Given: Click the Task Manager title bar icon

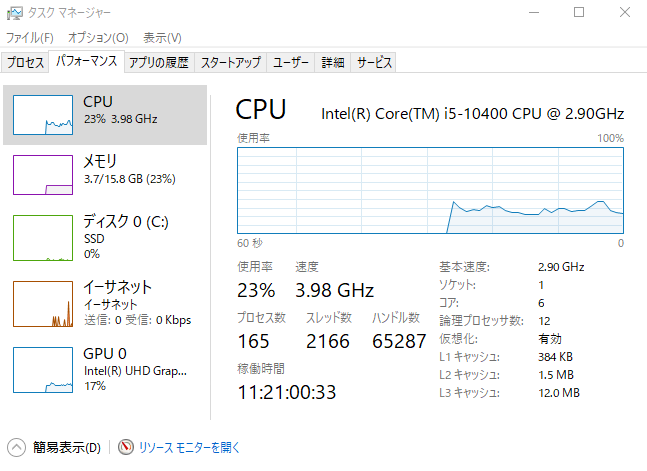Looking at the screenshot, I should tap(12, 13).
